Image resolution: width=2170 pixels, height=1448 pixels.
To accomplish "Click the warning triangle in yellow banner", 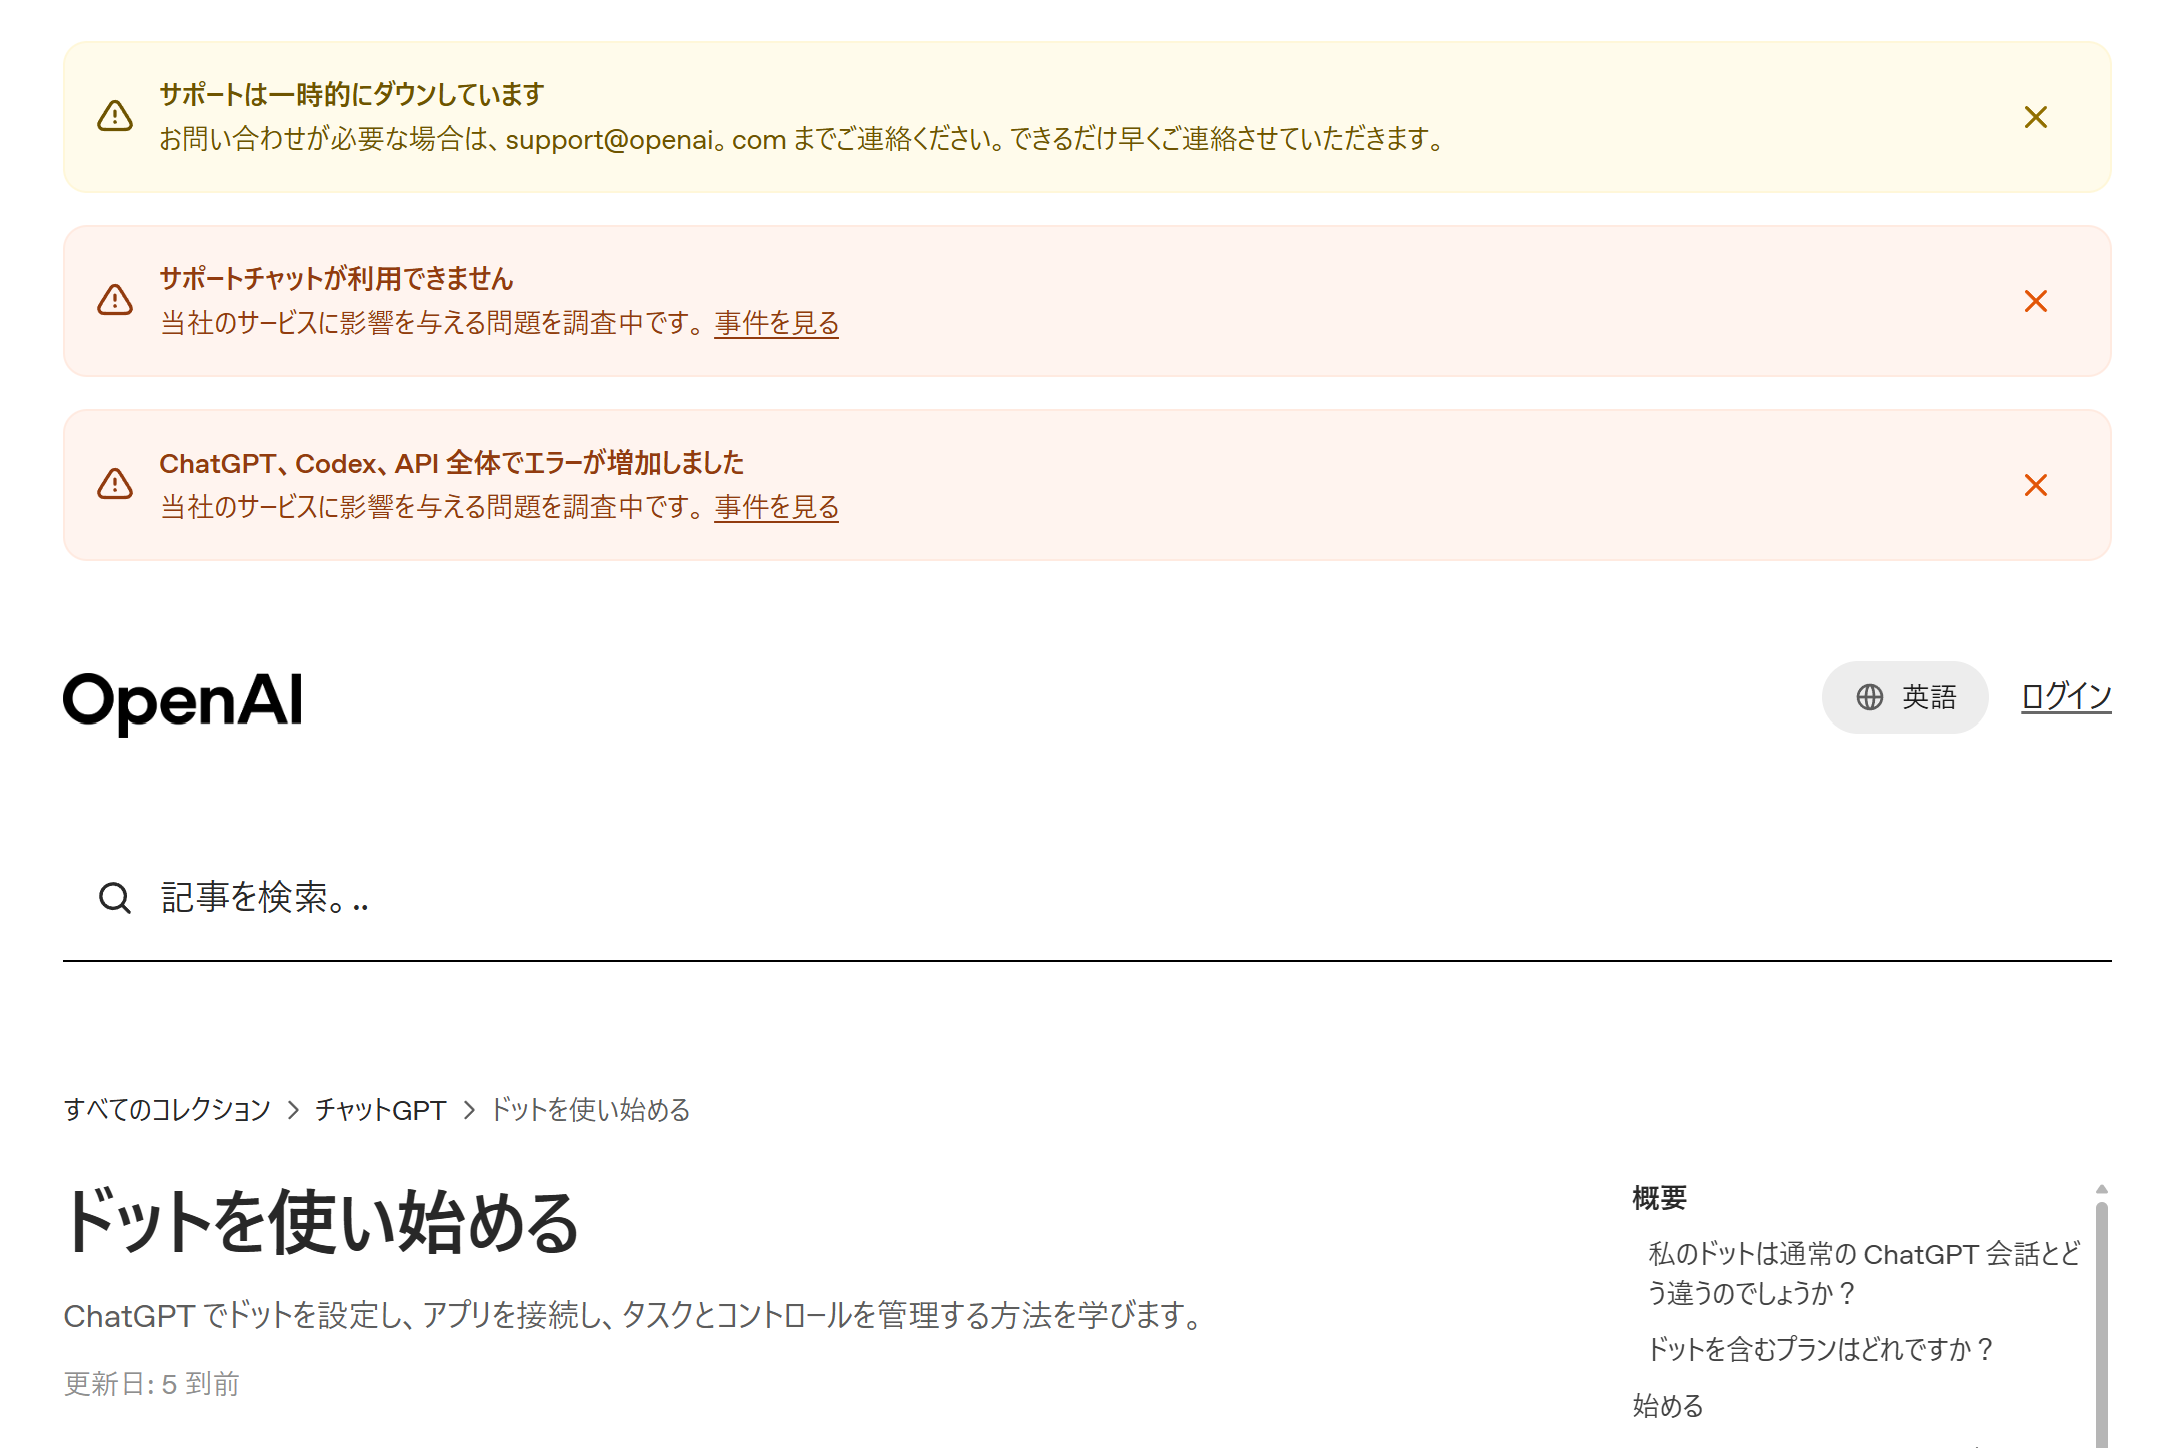I will (115, 116).
